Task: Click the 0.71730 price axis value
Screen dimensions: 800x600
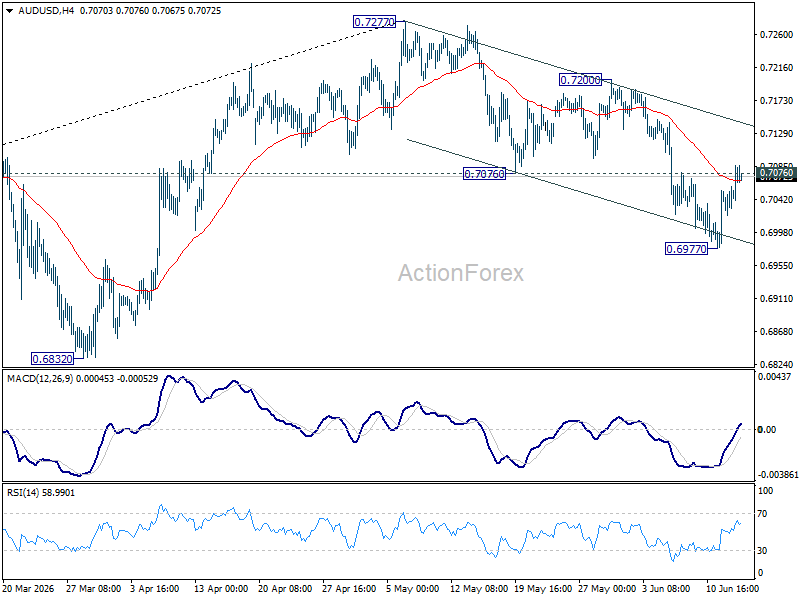Action: coord(777,101)
